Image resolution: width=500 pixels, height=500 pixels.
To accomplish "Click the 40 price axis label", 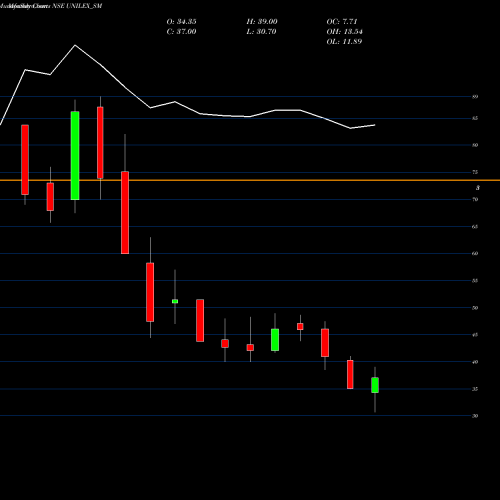I will (475, 362).
